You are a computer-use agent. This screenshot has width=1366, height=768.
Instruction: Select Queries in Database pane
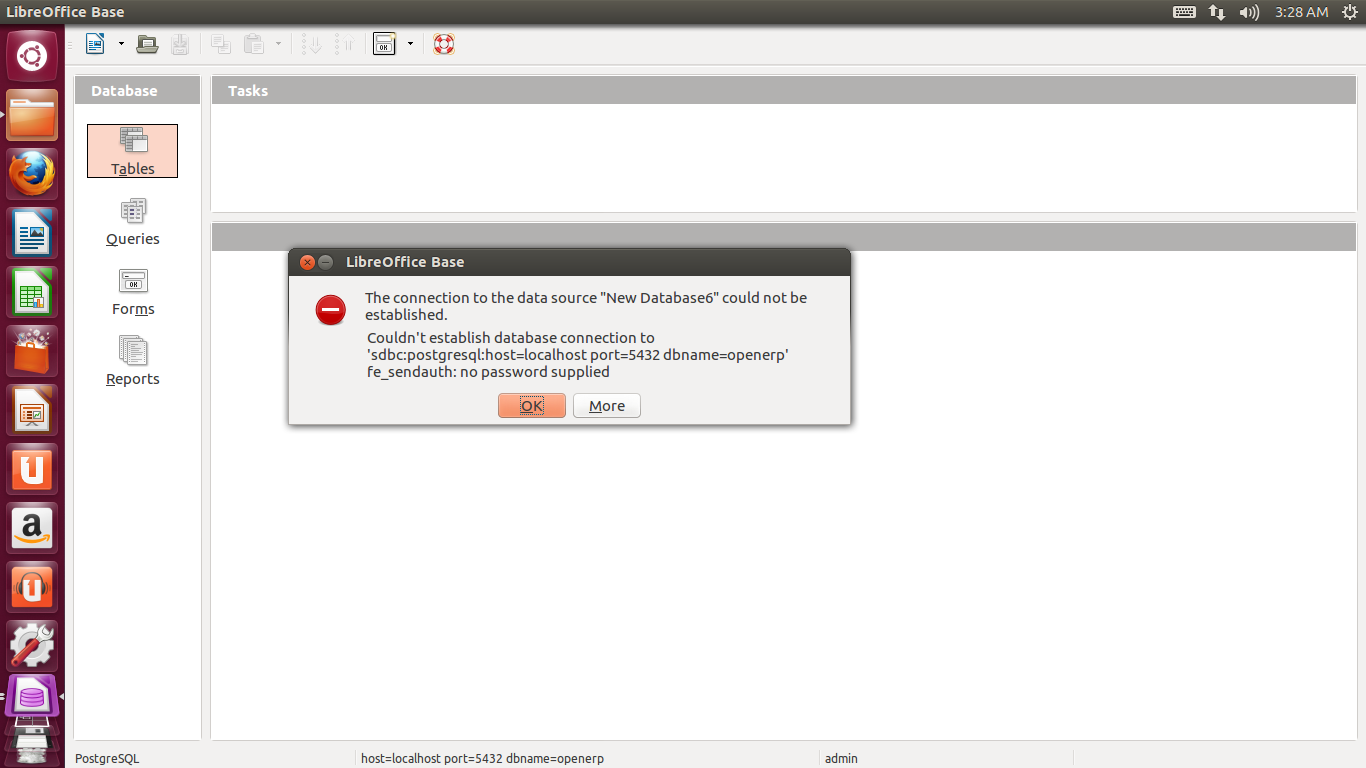pos(133,222)
